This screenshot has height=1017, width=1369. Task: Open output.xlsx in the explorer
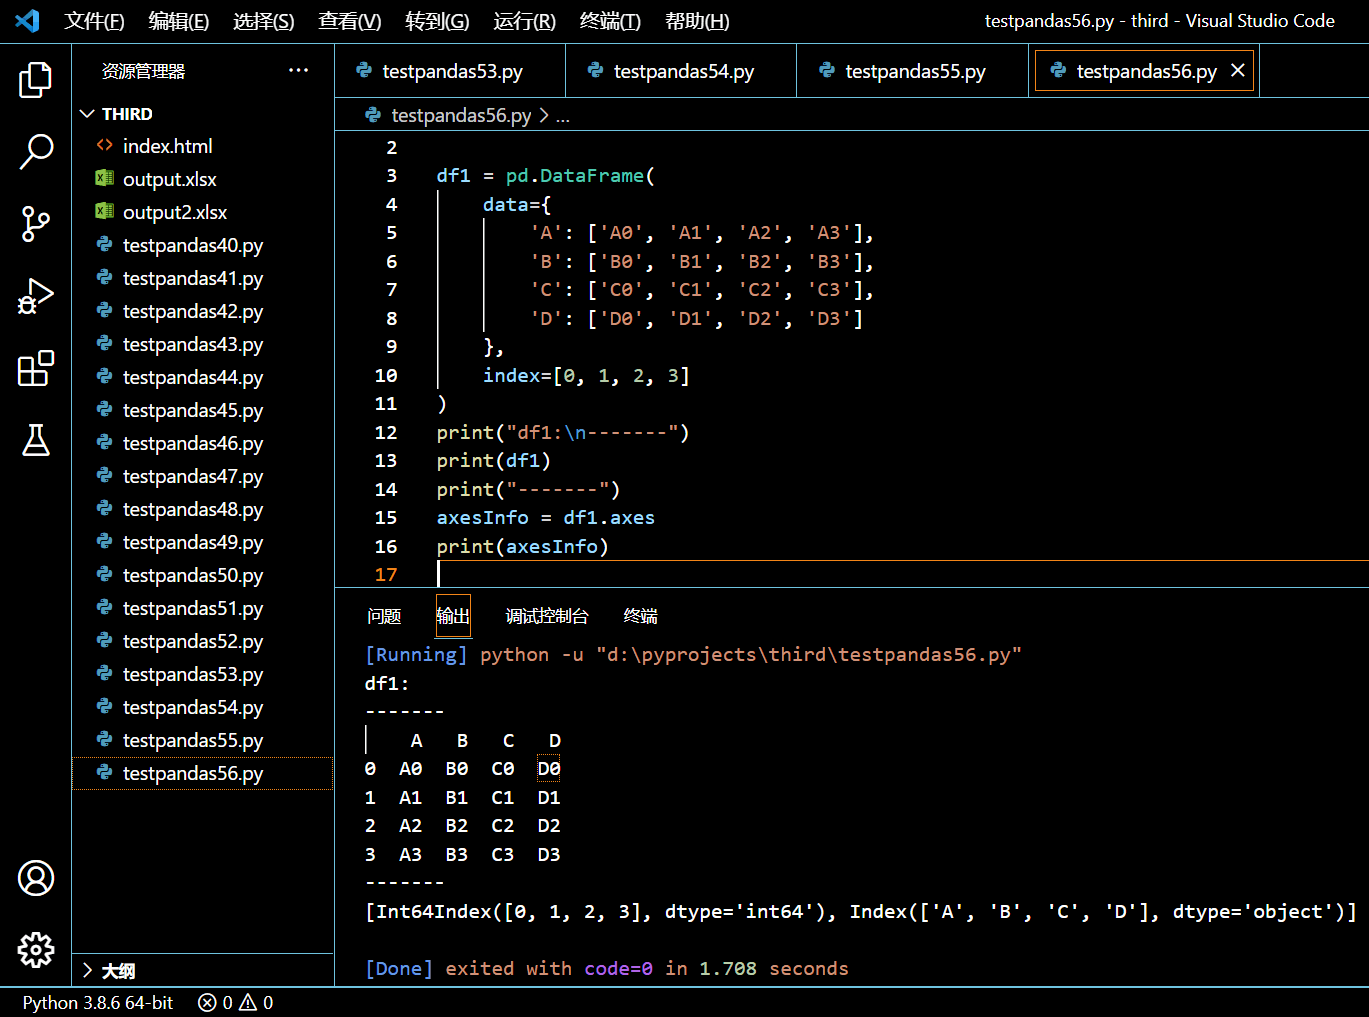203,179
